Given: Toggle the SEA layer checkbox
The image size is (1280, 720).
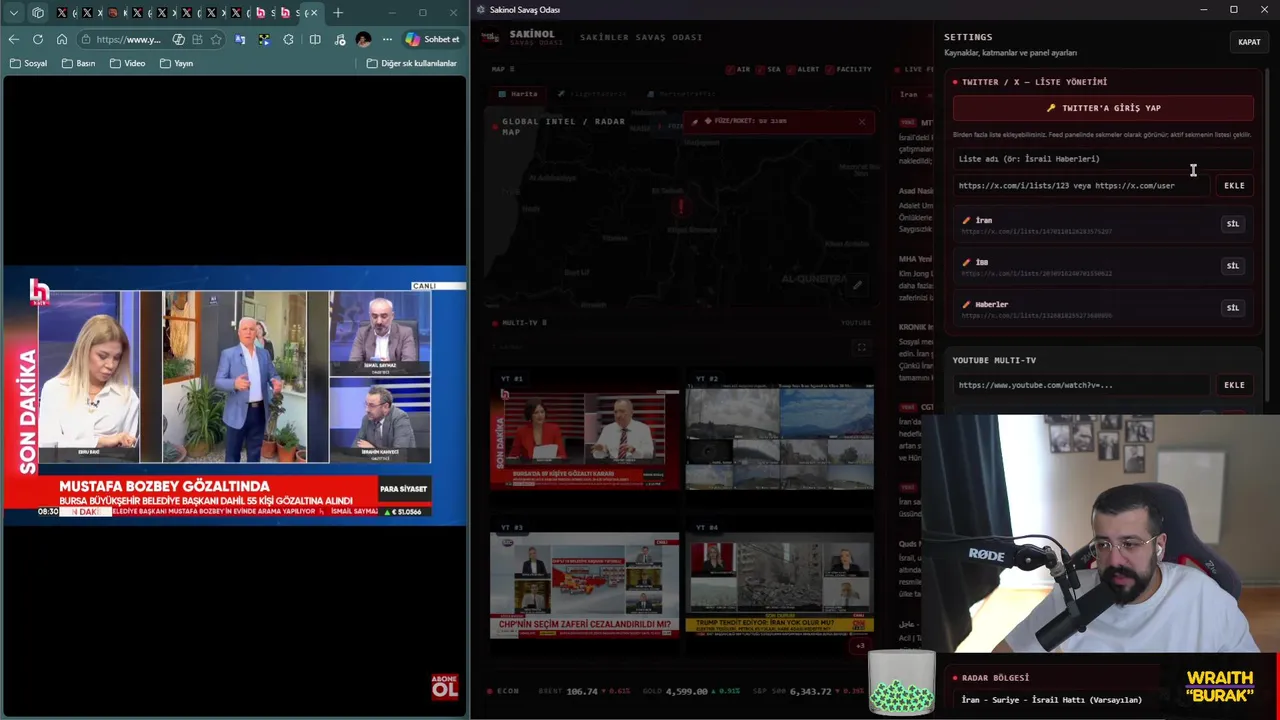Looking at the screenshot, I should (x=761, y=70).
